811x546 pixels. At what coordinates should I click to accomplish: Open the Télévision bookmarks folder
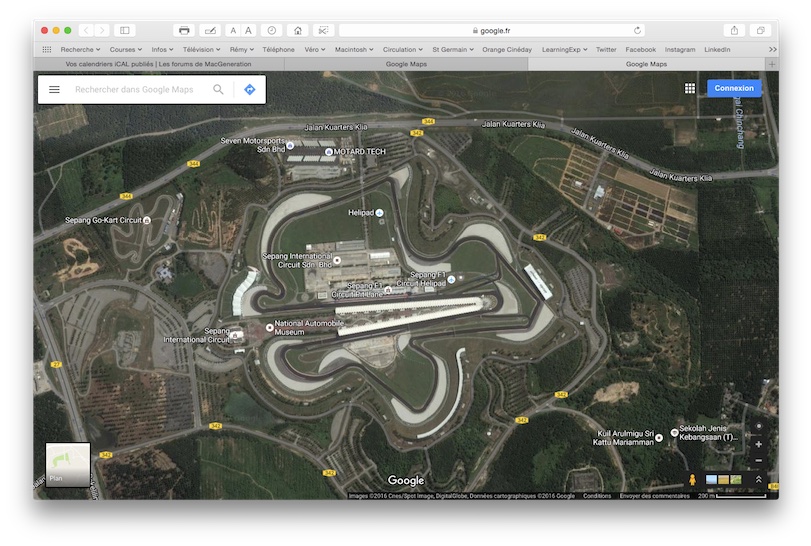point(201,50)
